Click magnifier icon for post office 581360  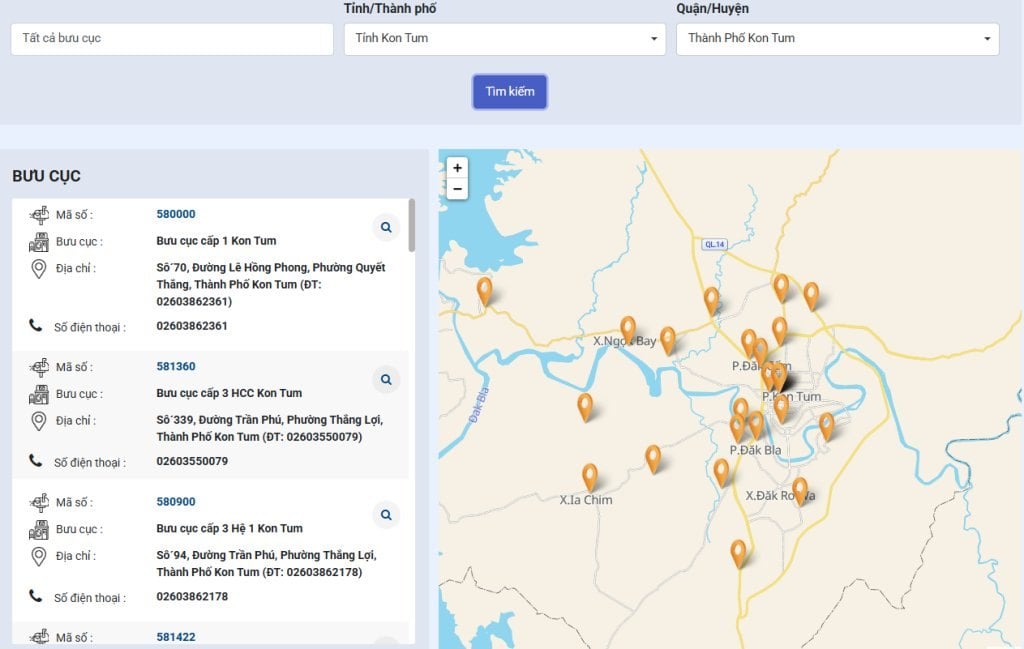point(386,380)
